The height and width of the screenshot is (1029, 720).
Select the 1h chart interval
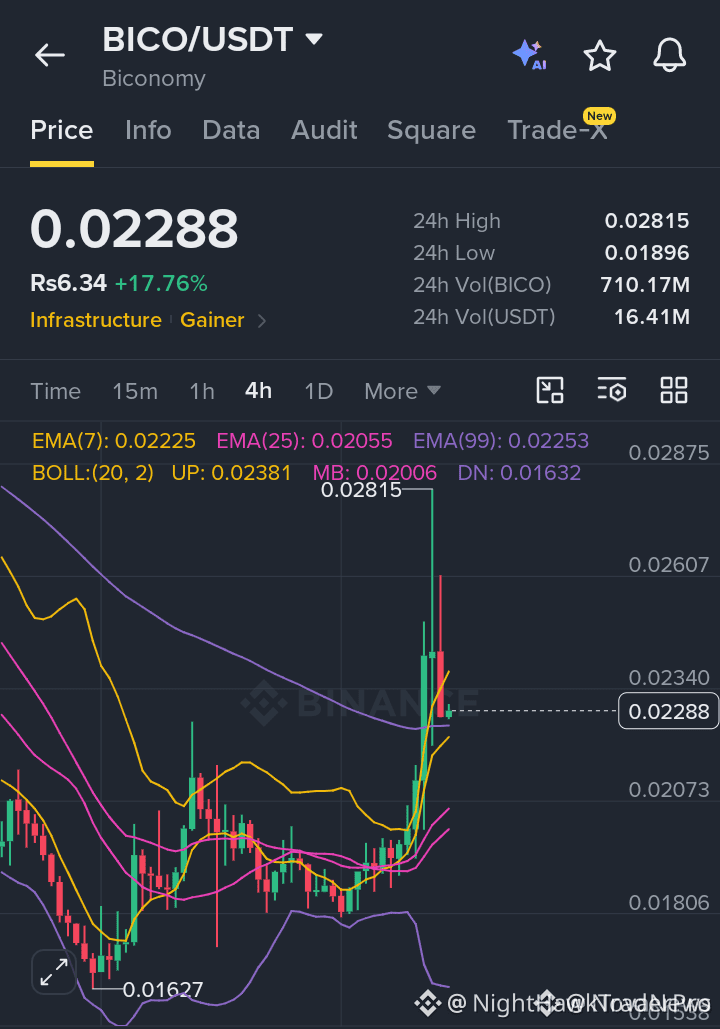tap(202, 391)
